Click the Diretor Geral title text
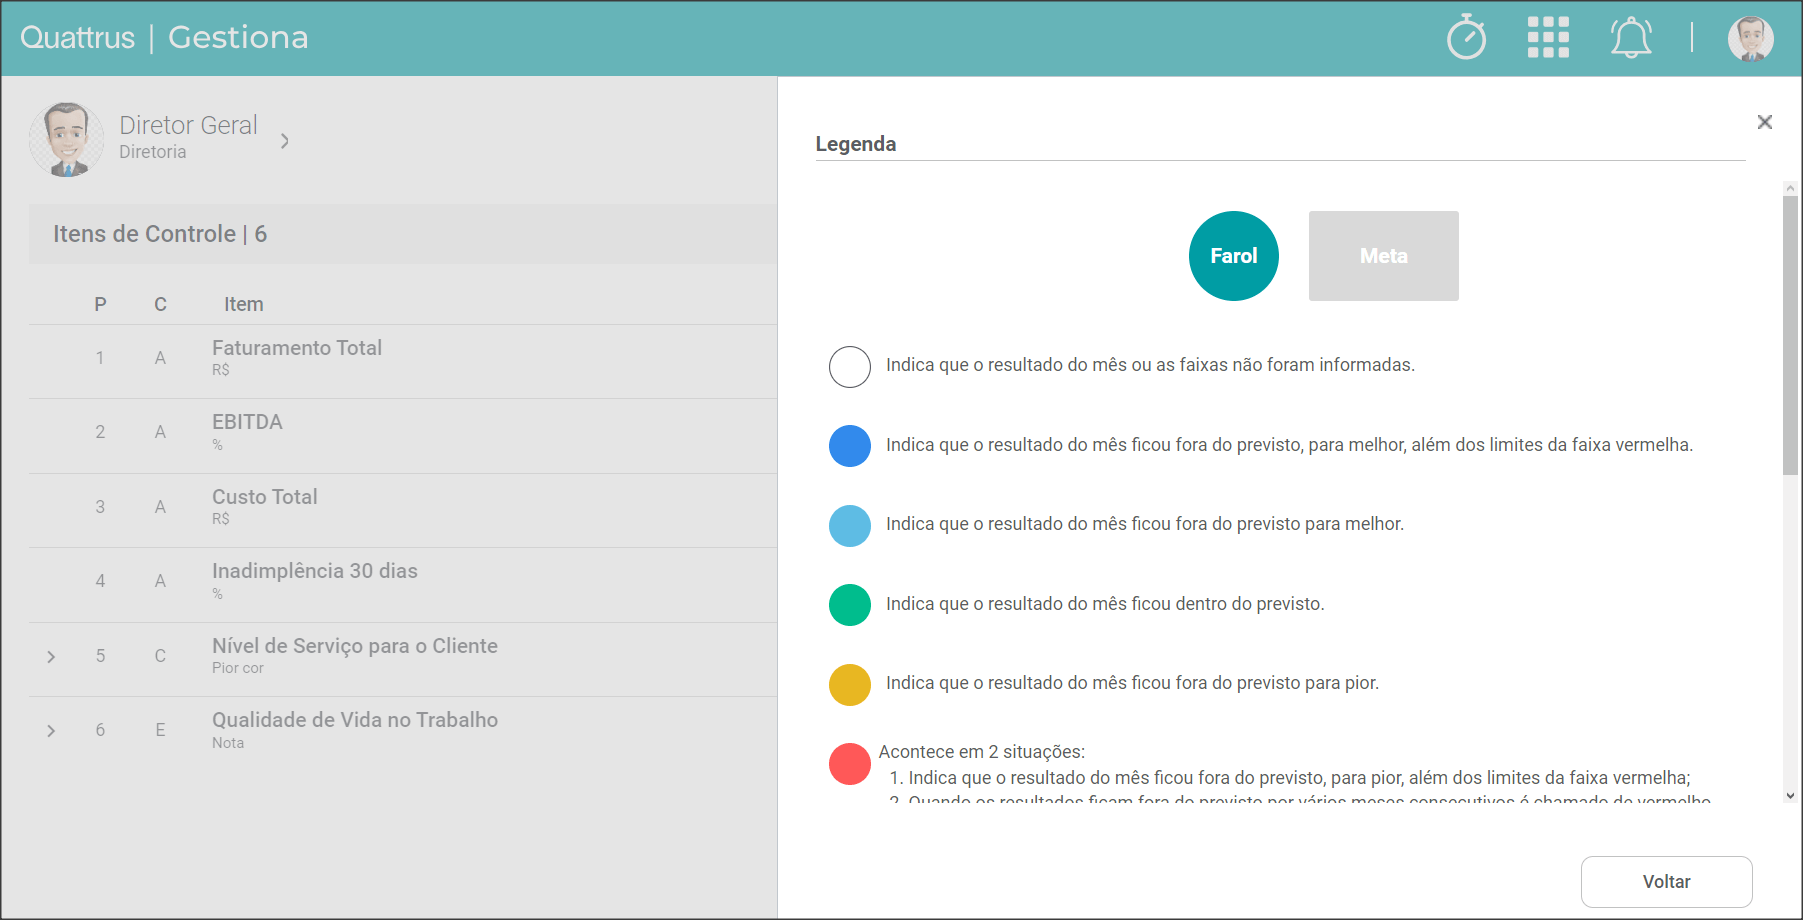This screenshot has width=1803, height=920. coord(188,125)
